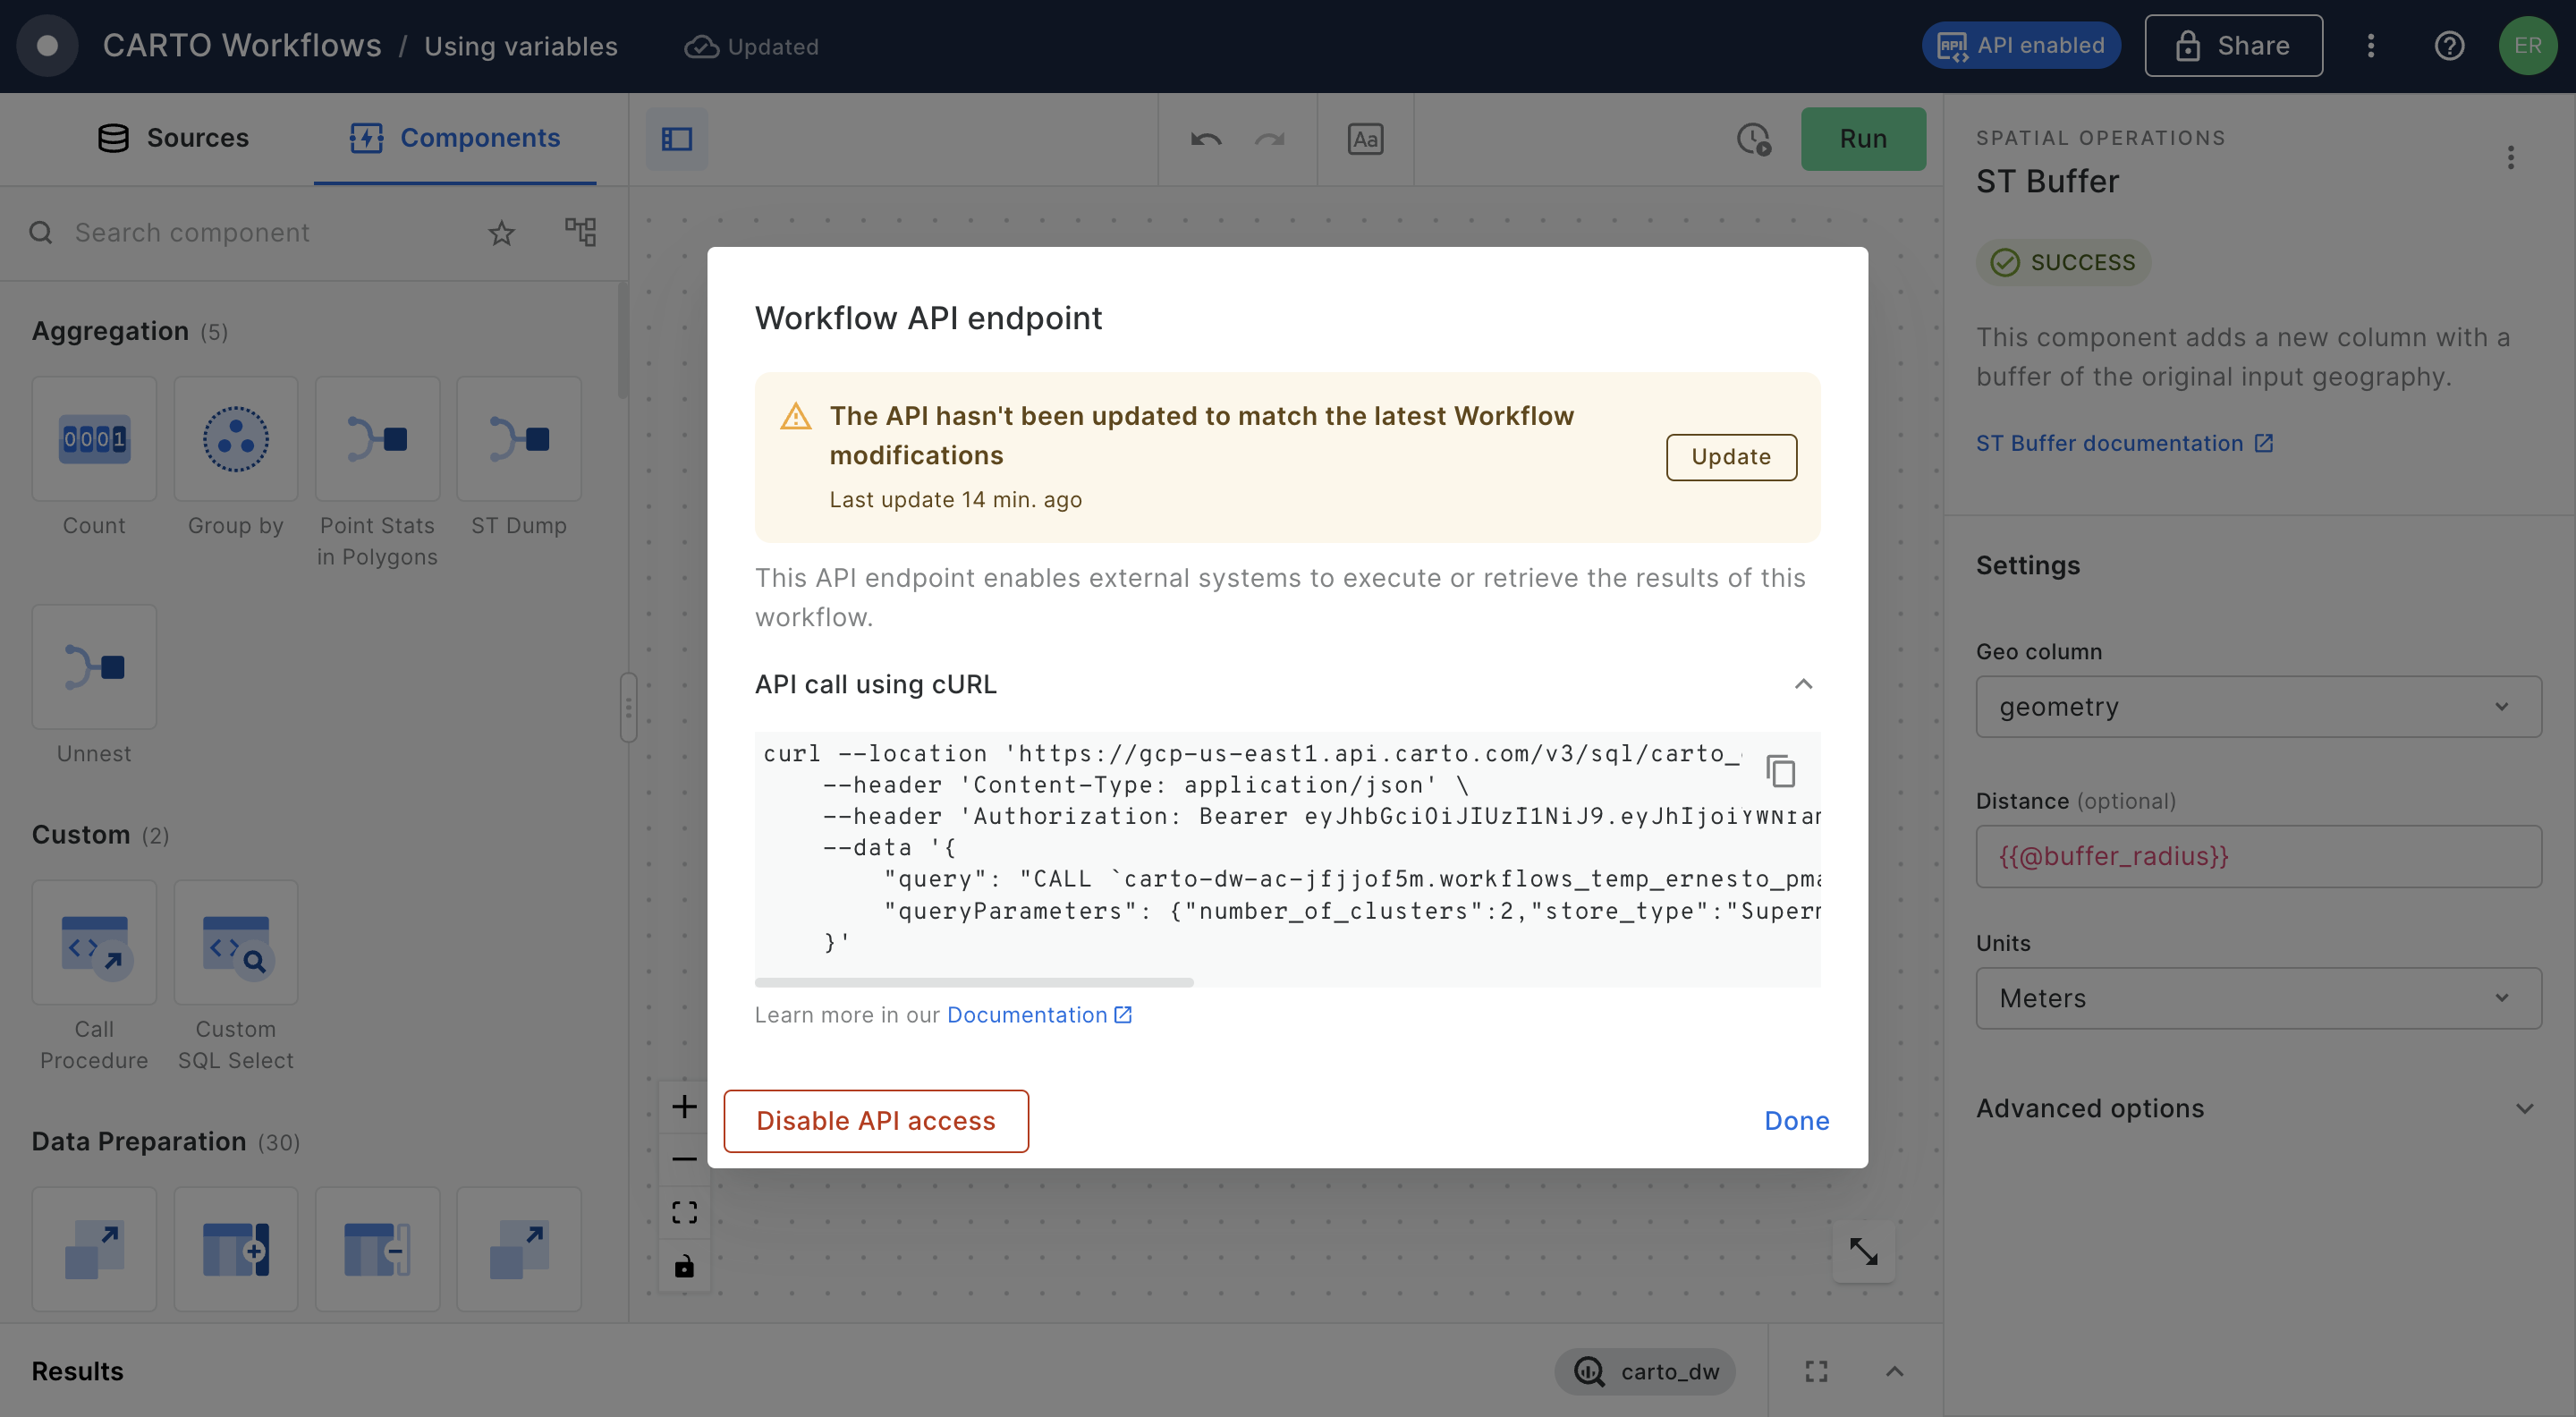Copy the cURL command to clipboard
The image size is (2576, 1417).
(x=1780, y=771)
